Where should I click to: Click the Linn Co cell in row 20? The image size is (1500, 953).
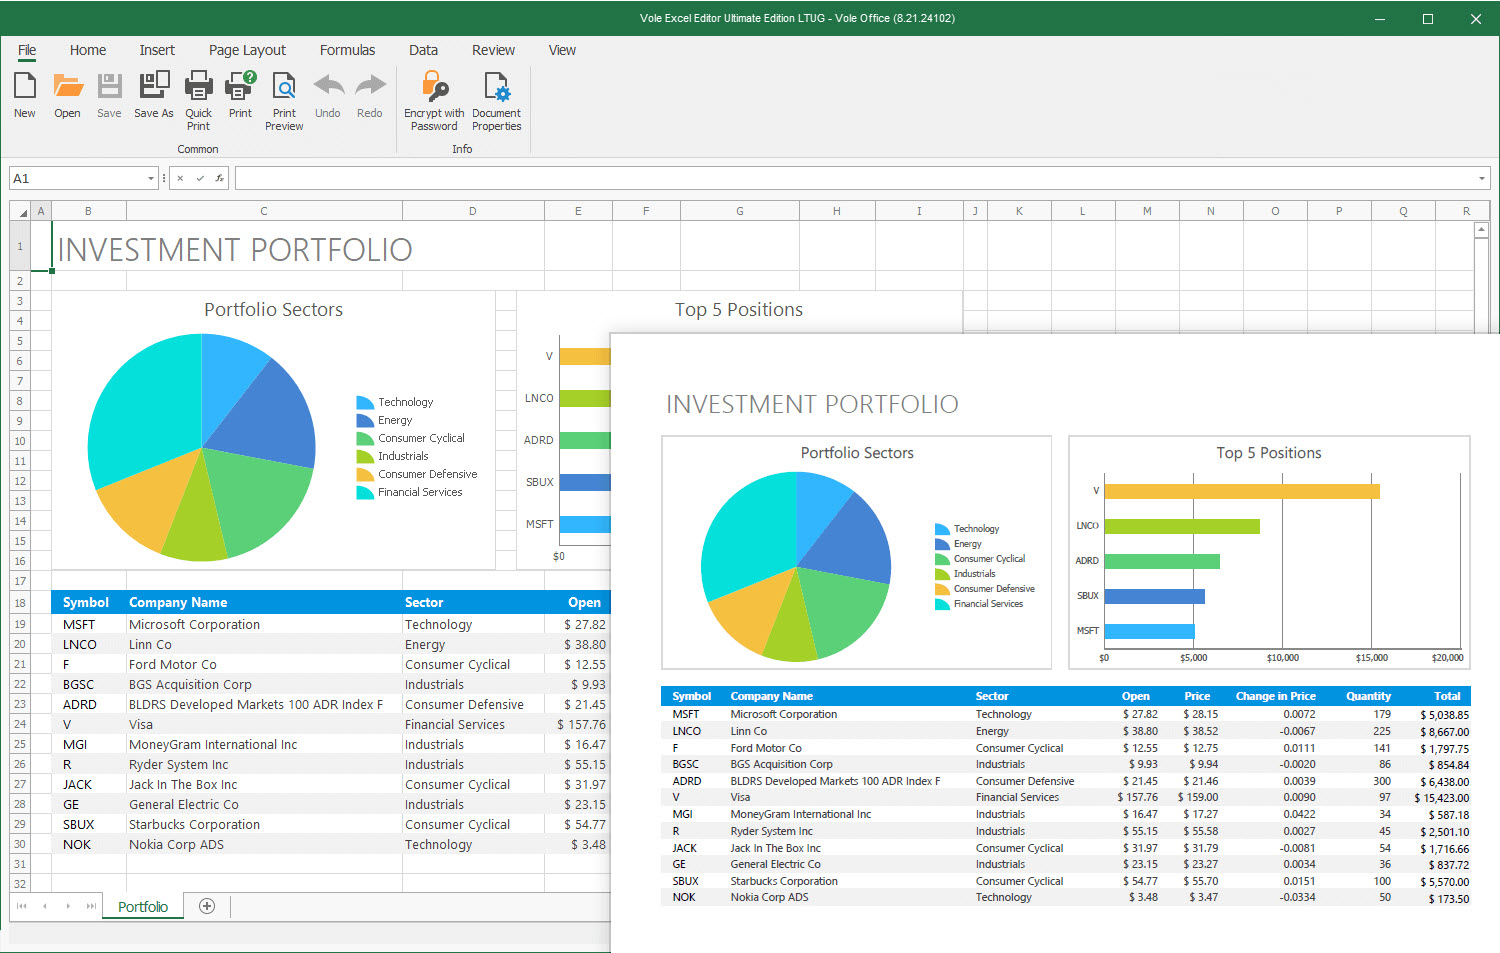(x=264, y=644)
